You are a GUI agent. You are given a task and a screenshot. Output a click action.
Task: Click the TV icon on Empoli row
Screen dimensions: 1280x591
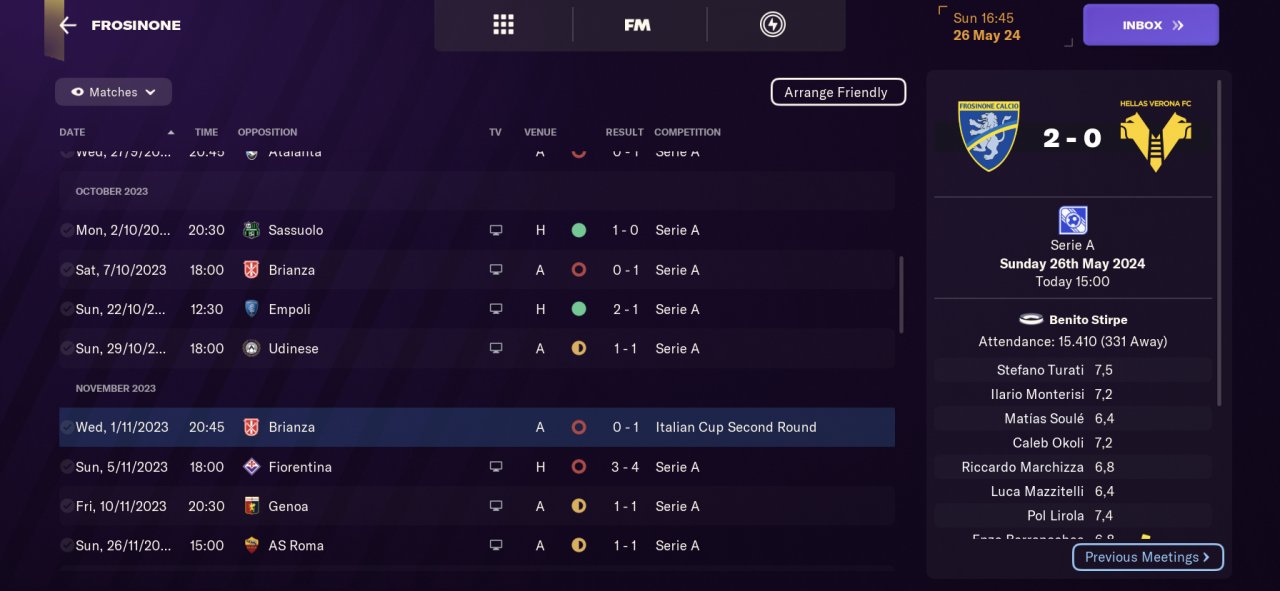pos(495,309)
